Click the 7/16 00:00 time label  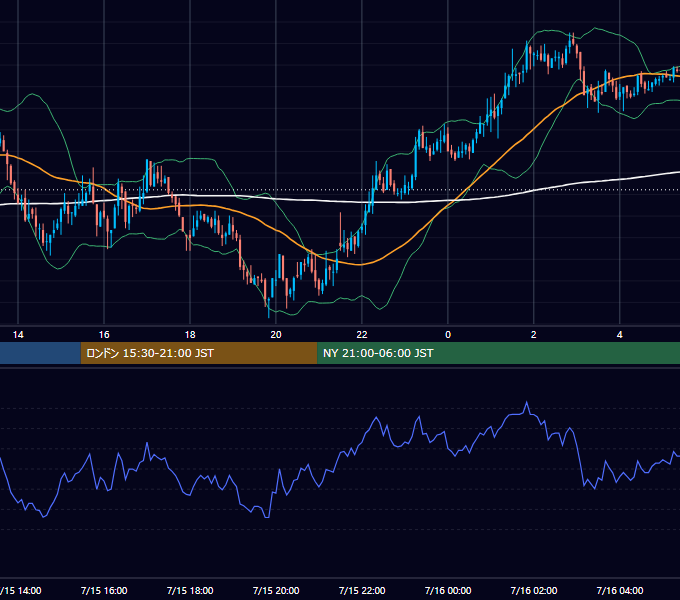(448, 590)
